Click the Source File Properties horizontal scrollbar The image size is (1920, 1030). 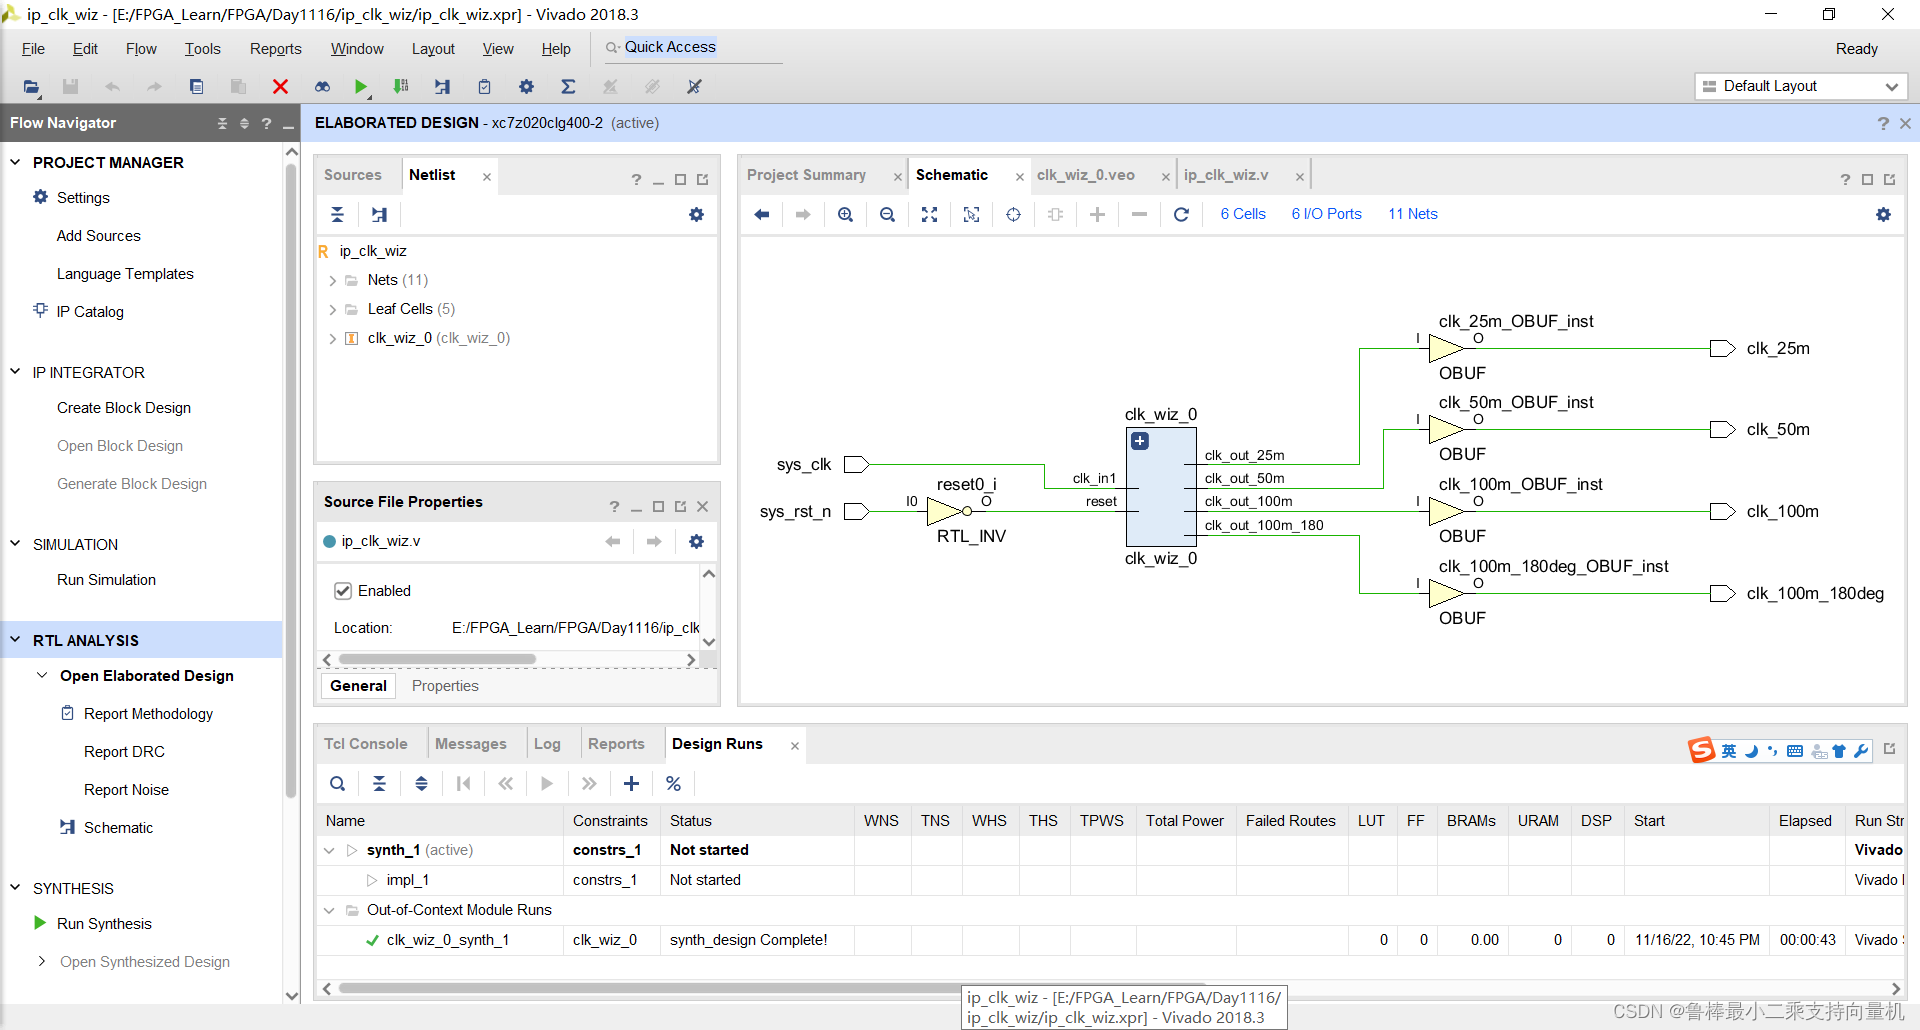pos(437,660)
